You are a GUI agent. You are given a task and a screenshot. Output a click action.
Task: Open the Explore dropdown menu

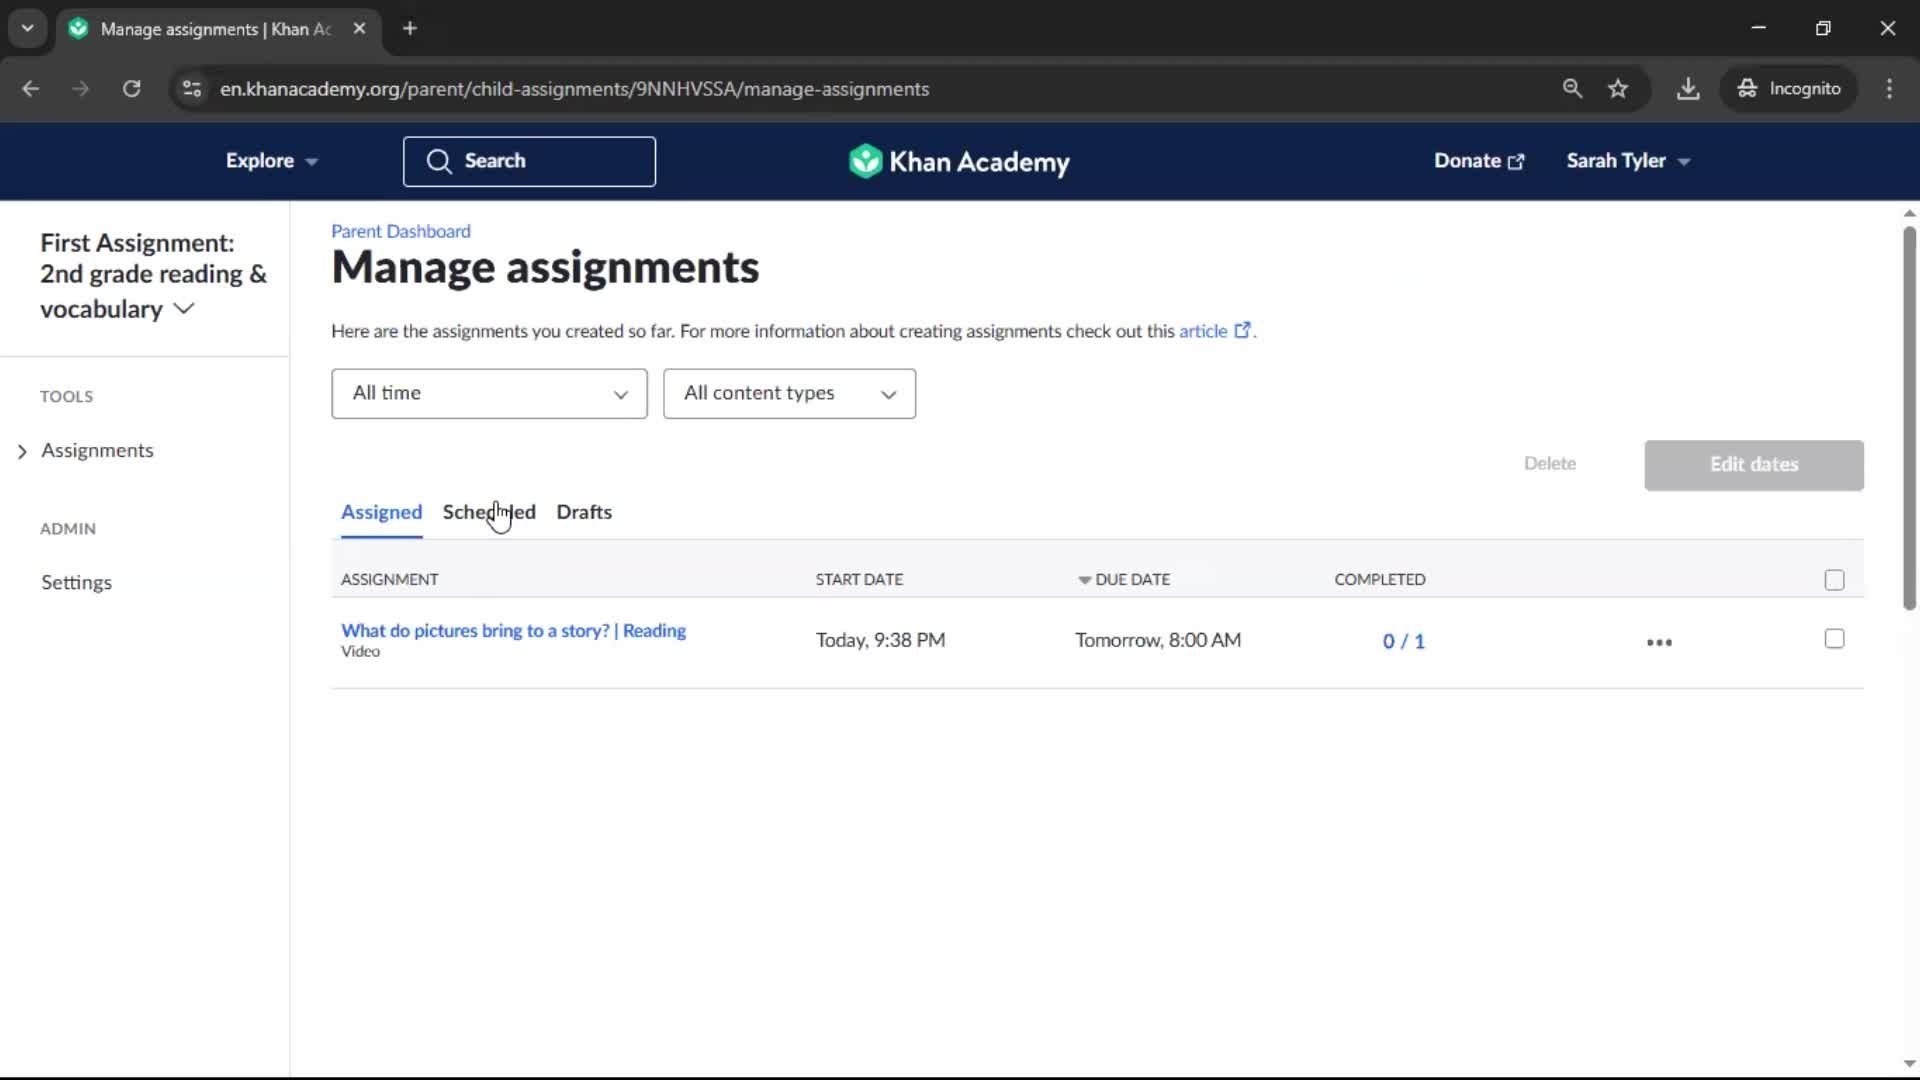[x=271, y=161]
